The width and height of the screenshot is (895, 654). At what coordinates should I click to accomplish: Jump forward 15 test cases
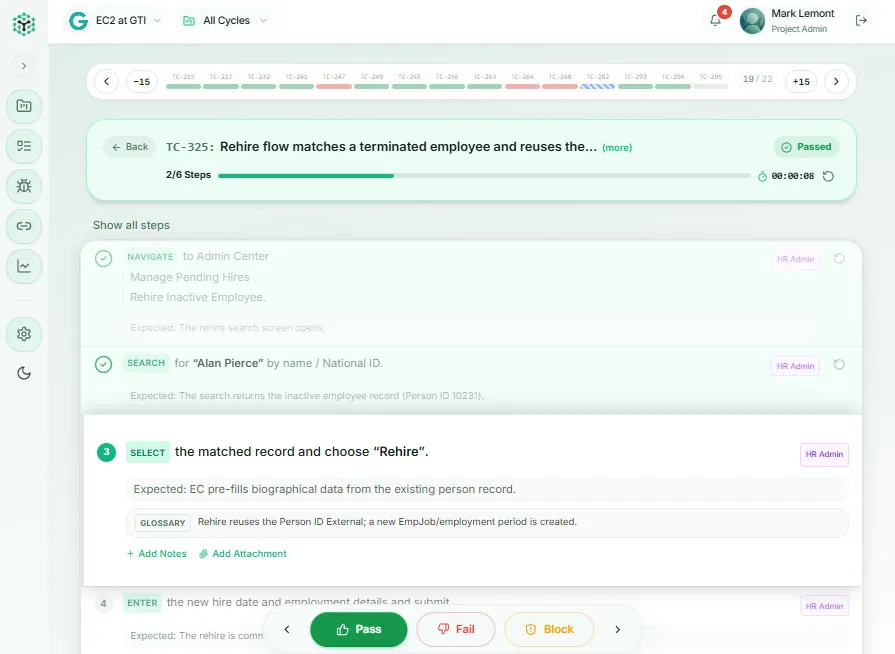click(801, 82)
